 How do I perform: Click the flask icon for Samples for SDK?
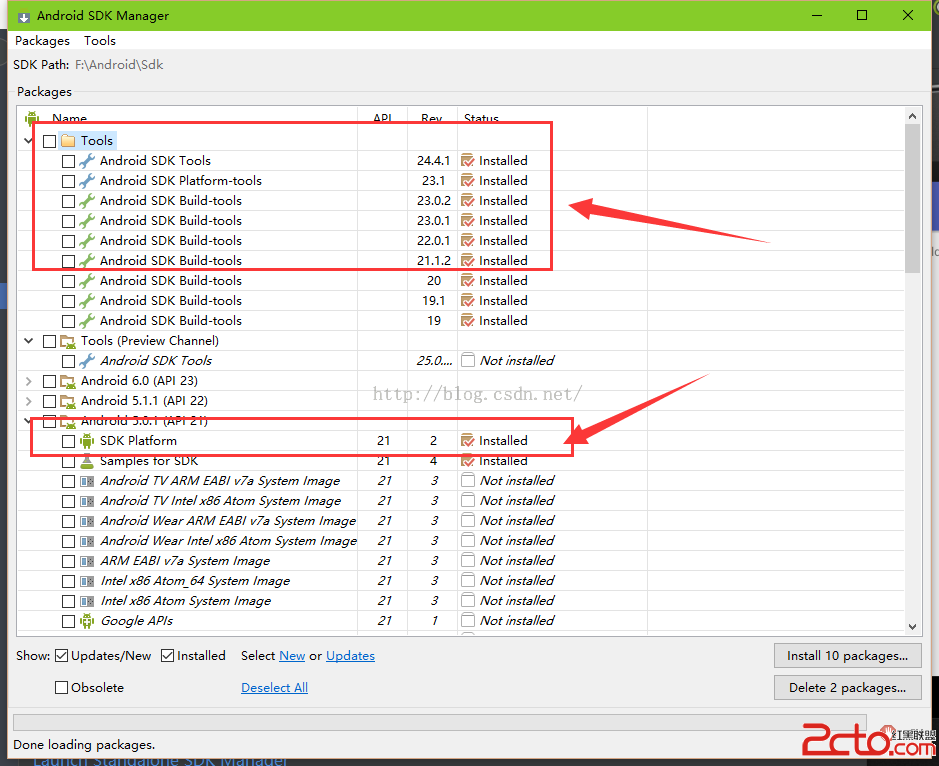[x=87, y=461]
